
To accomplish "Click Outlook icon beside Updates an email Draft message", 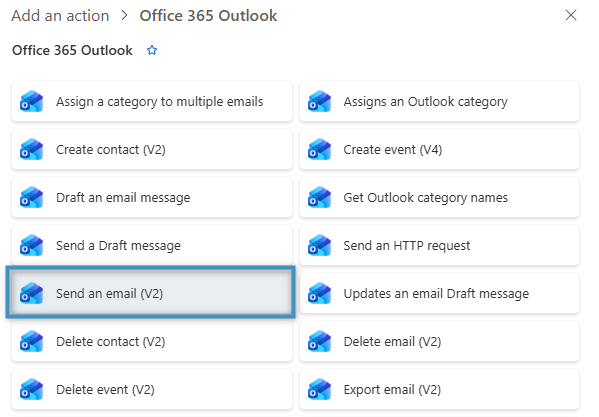I will pyautogui.click(x=319, y=293).
